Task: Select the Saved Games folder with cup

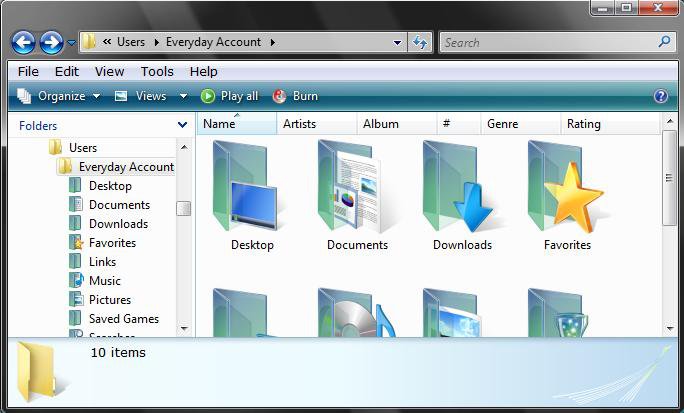Action: pyautogui.click(x=557, y=312)
